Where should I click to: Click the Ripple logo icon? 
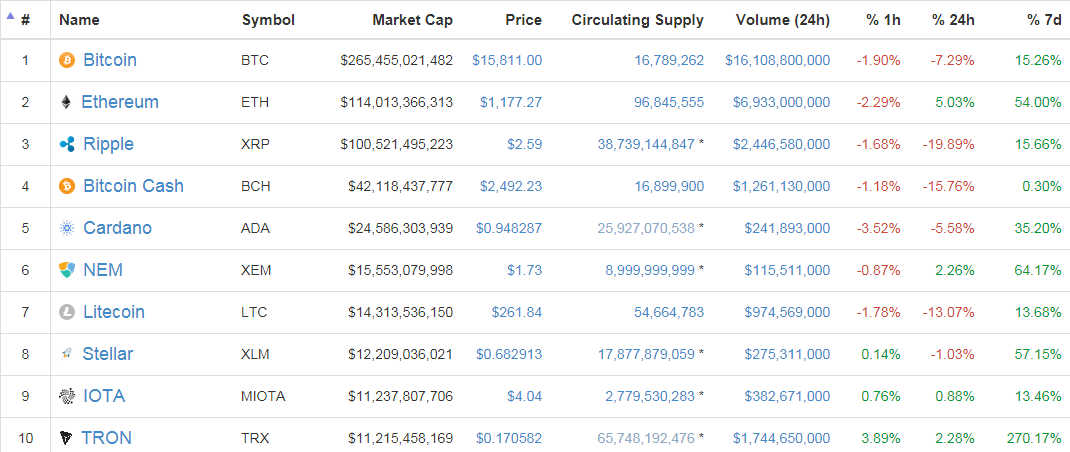pyautogui.click(x=67, y=144)
